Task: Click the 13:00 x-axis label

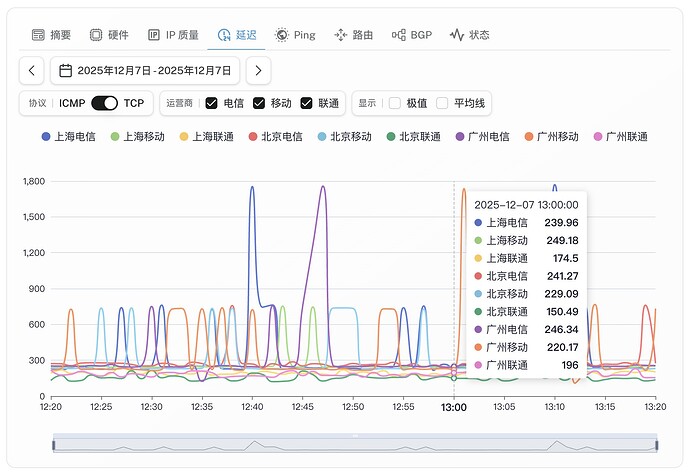Action: pyautogui.click(x=454, y=407)
